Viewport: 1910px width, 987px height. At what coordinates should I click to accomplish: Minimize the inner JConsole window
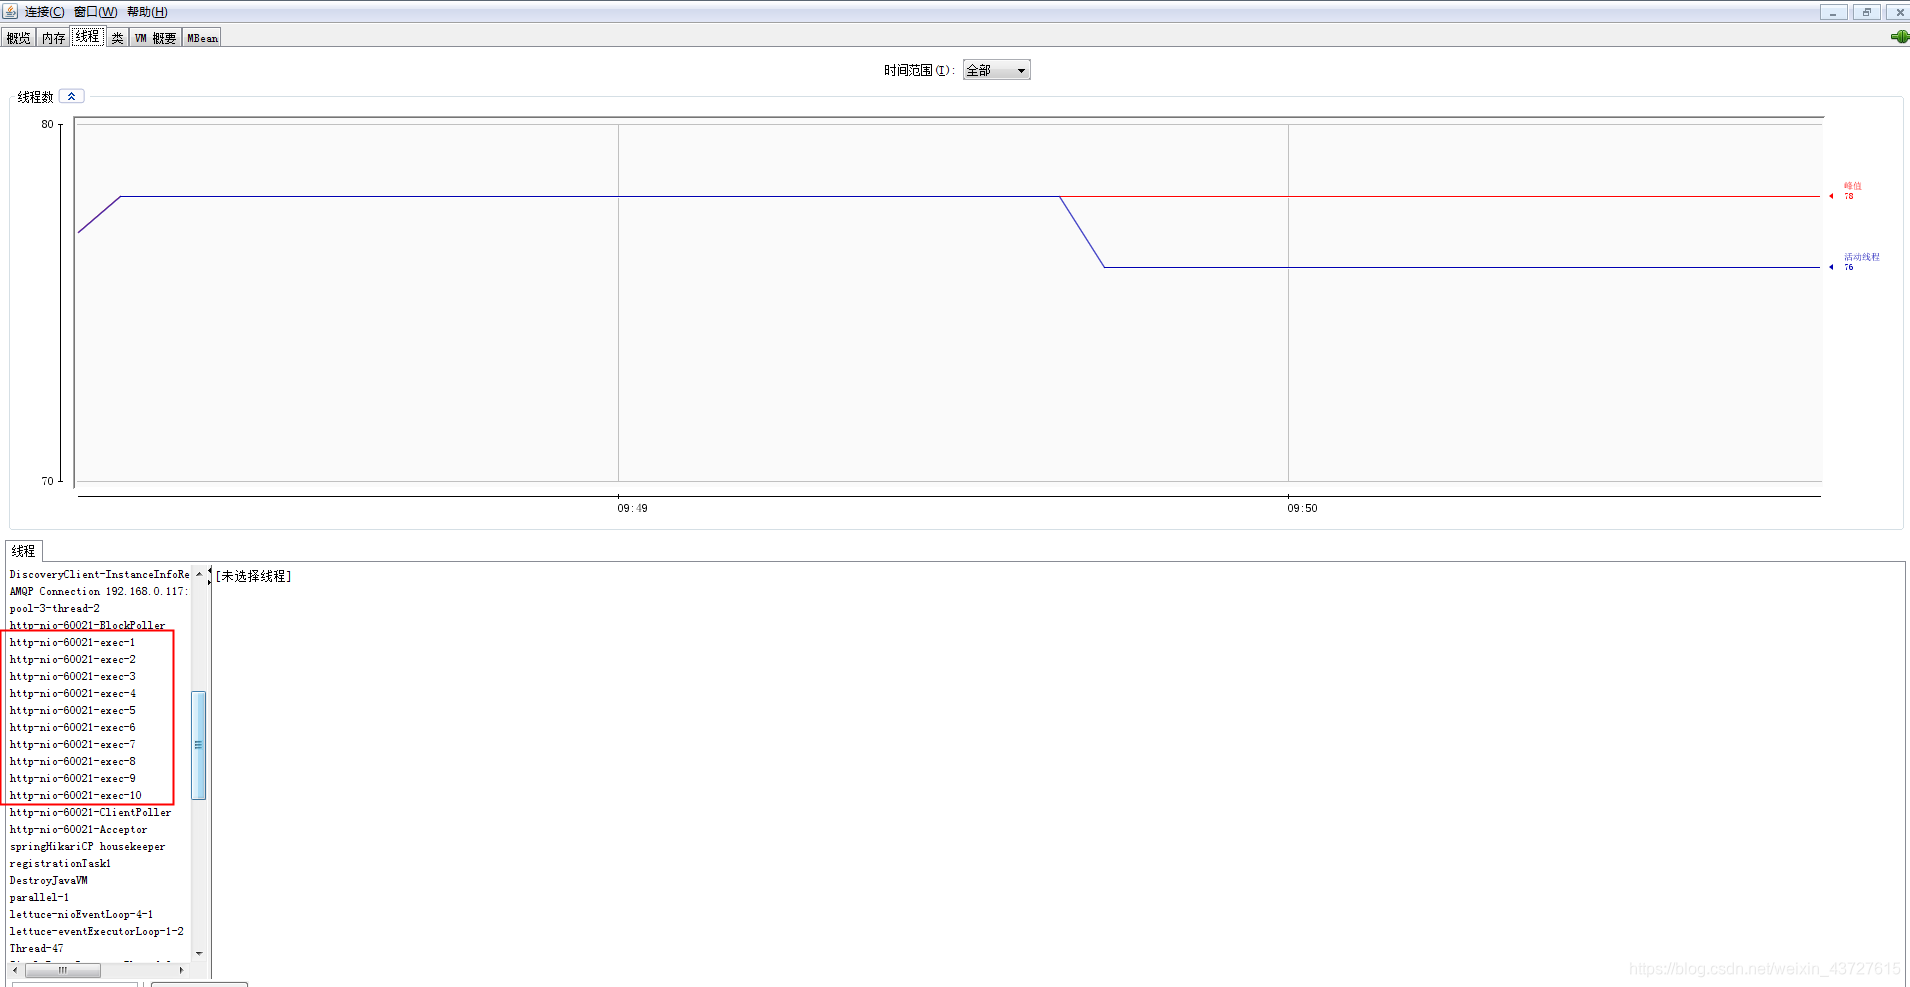[1833, 12]
